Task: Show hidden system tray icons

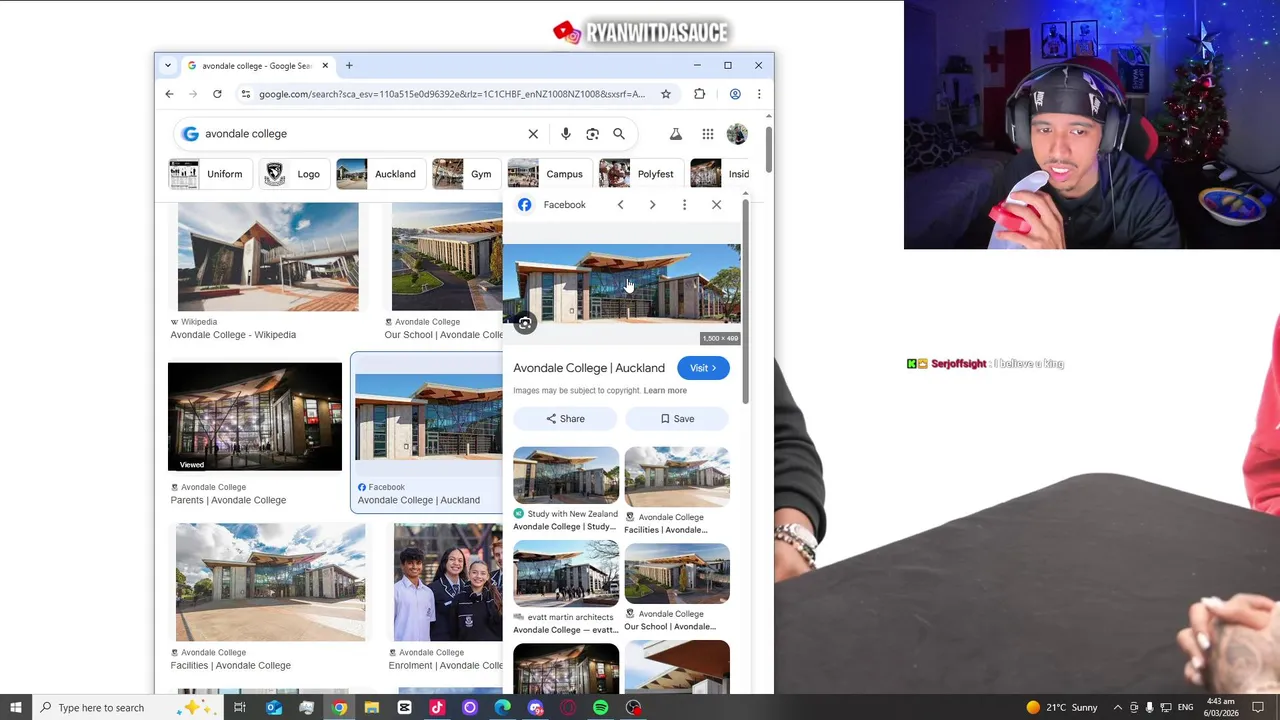Action: [1118, 708]
